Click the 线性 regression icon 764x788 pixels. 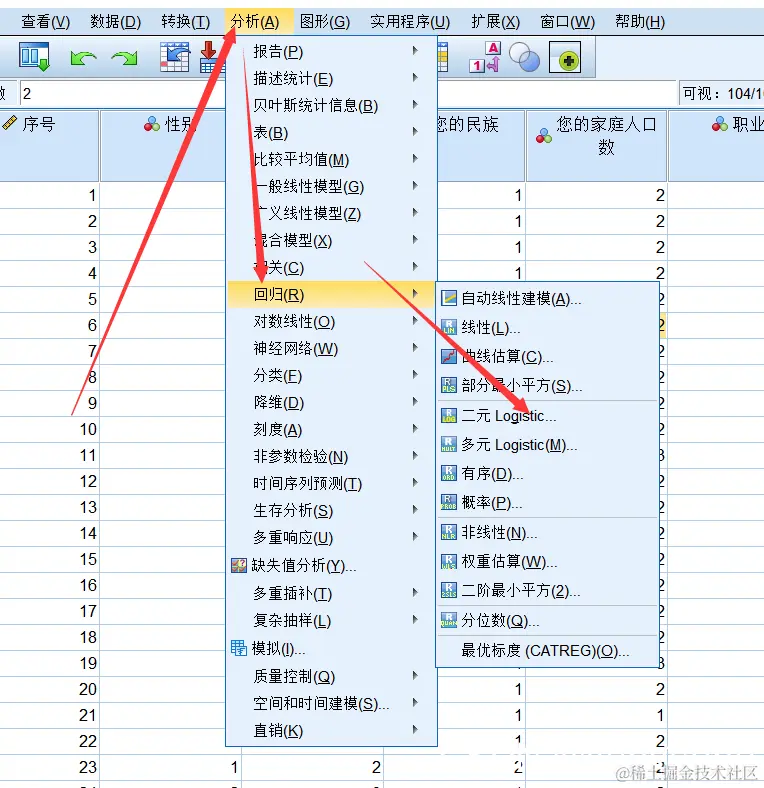pyautogui.click(x=449, y=327)
